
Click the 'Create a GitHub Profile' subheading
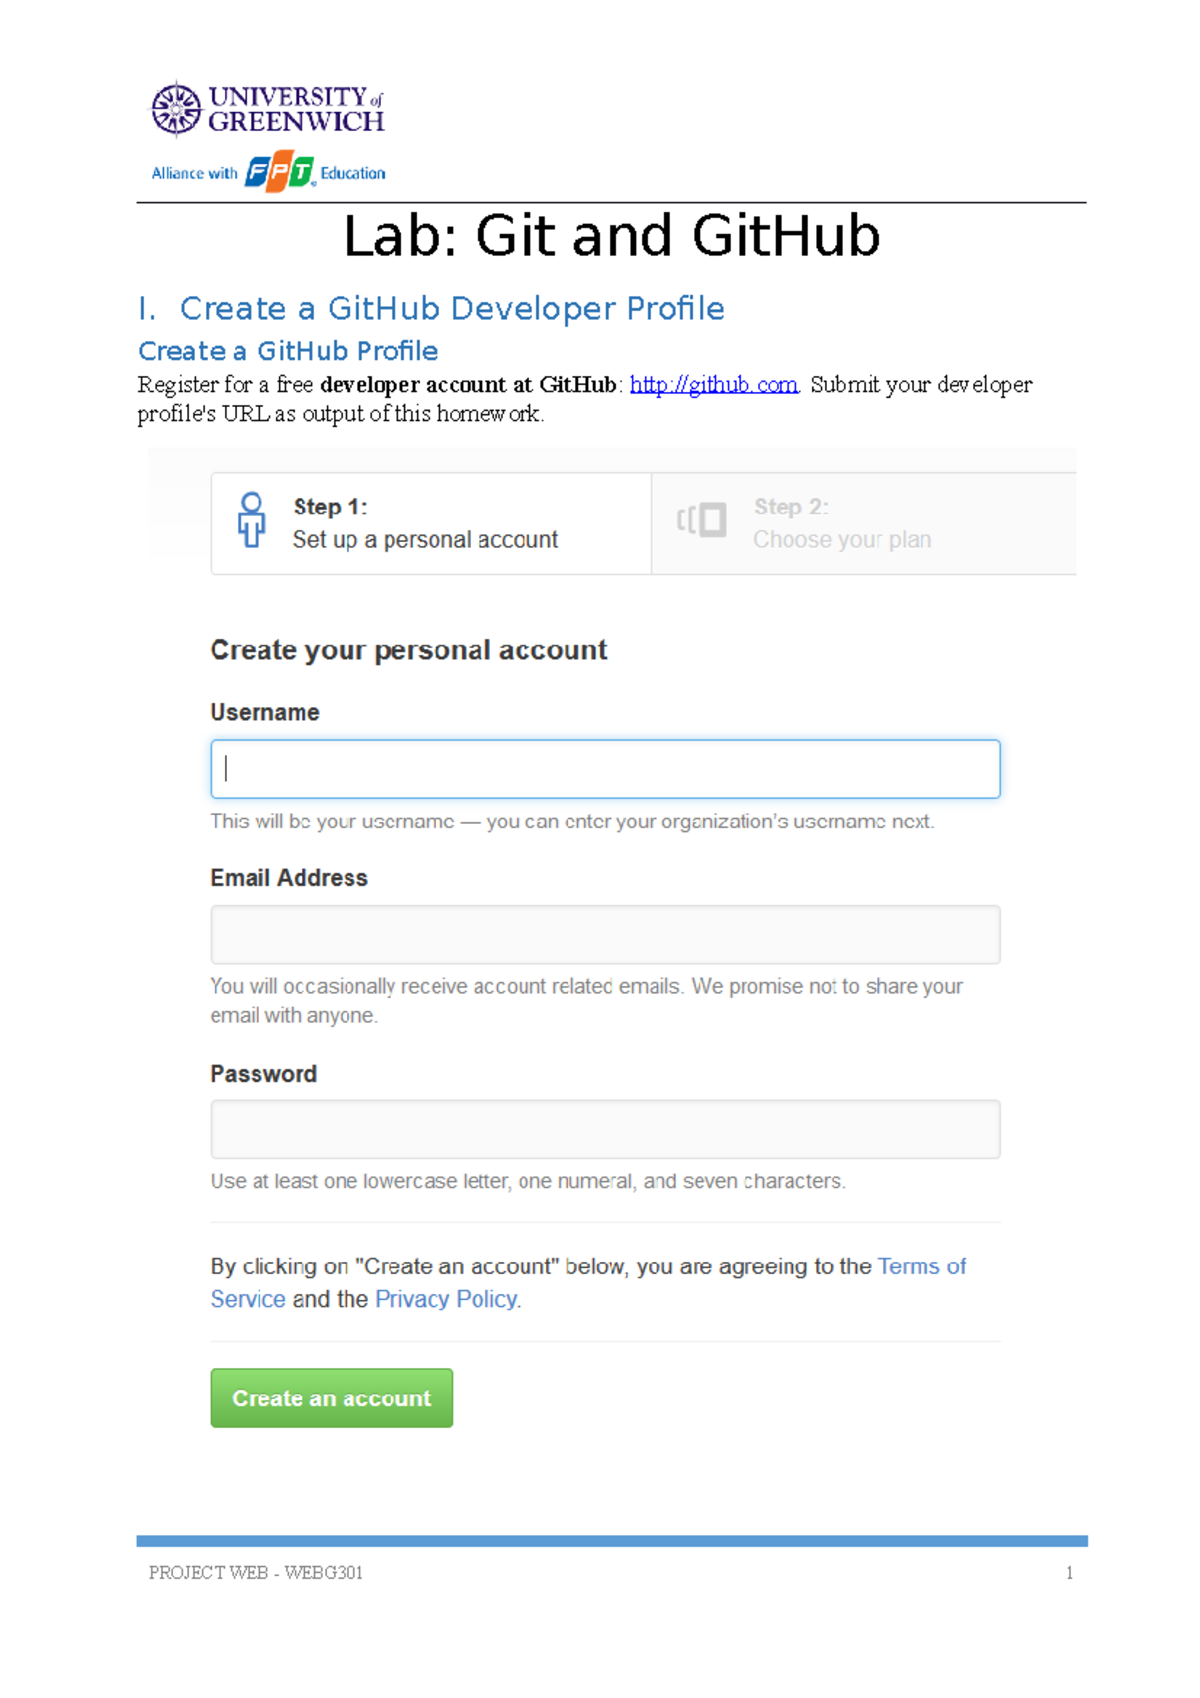[x=288, y=351]
